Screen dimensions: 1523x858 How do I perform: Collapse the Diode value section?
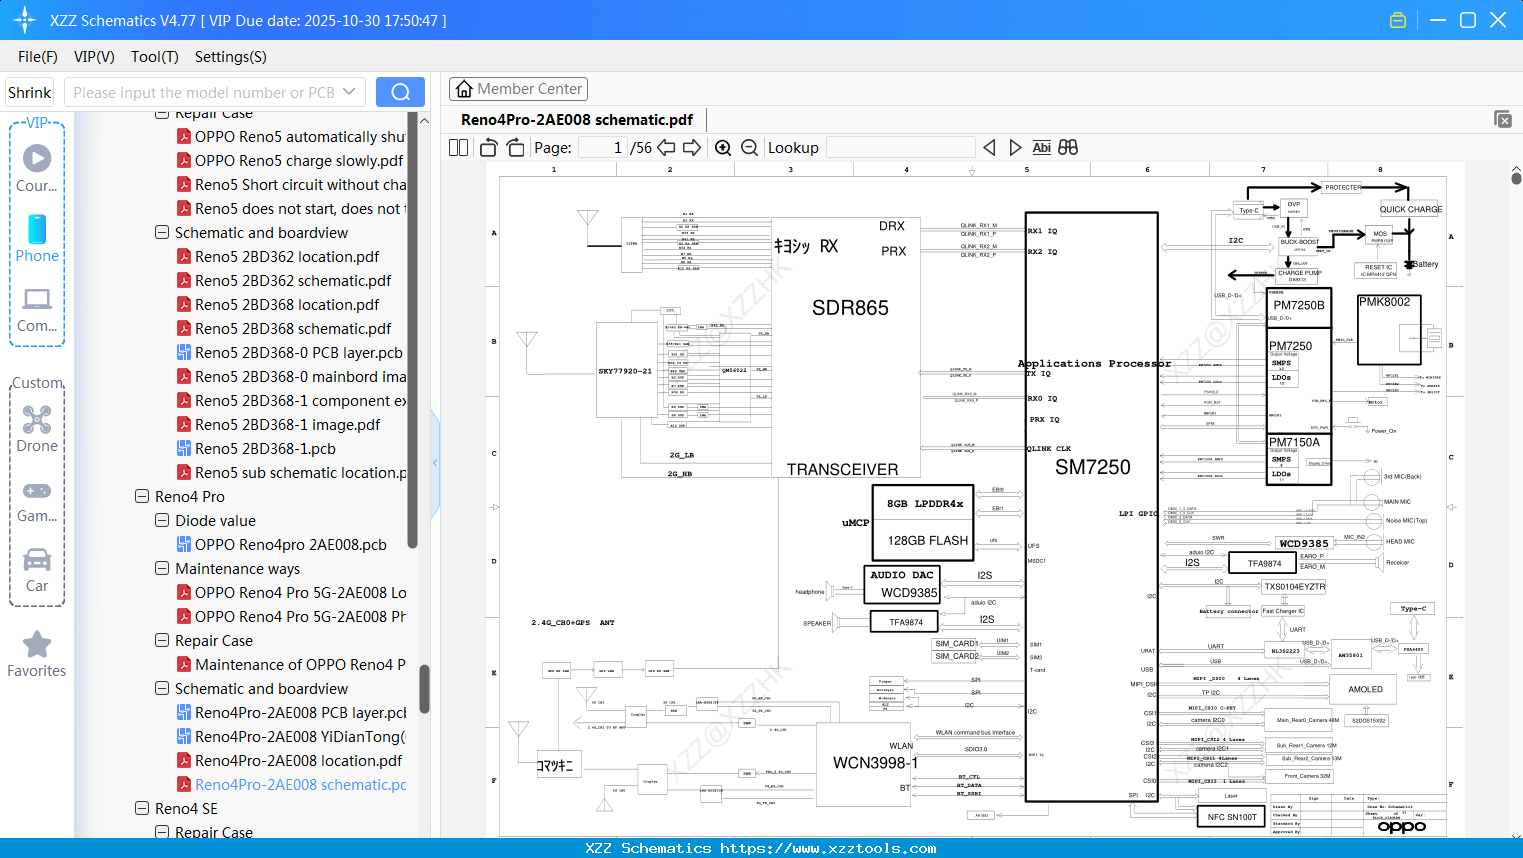point(161,520)
